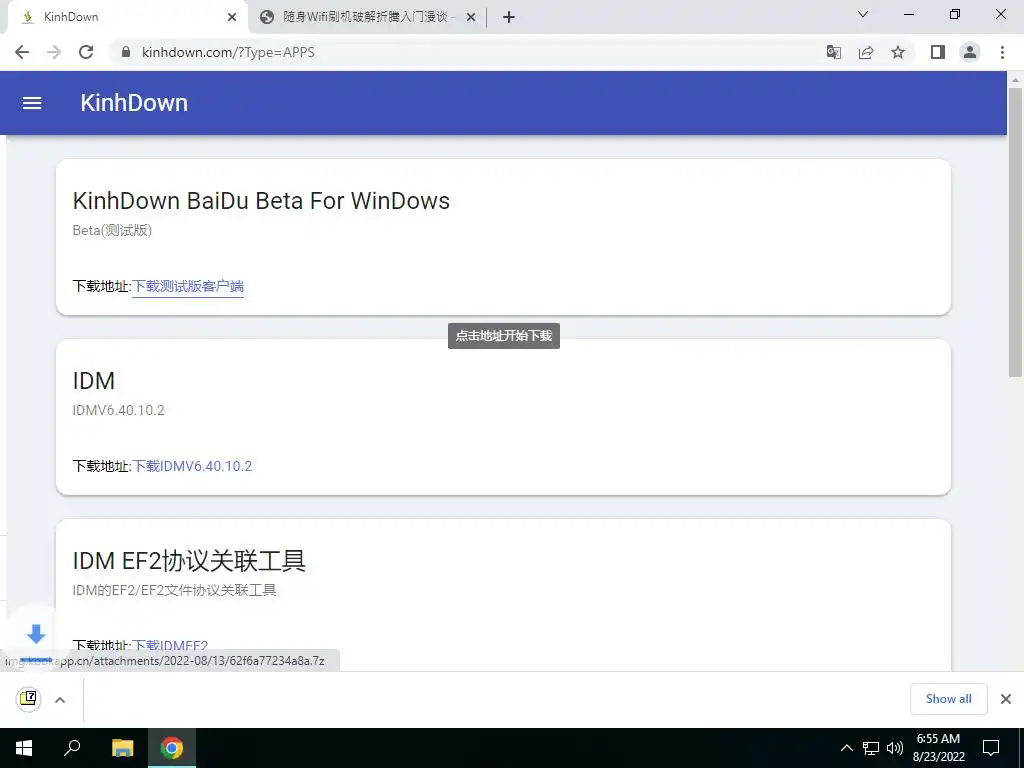1024x768 pixels.
Task: Translate this page with Google Translate icon
Action: [x=834, y=52]
